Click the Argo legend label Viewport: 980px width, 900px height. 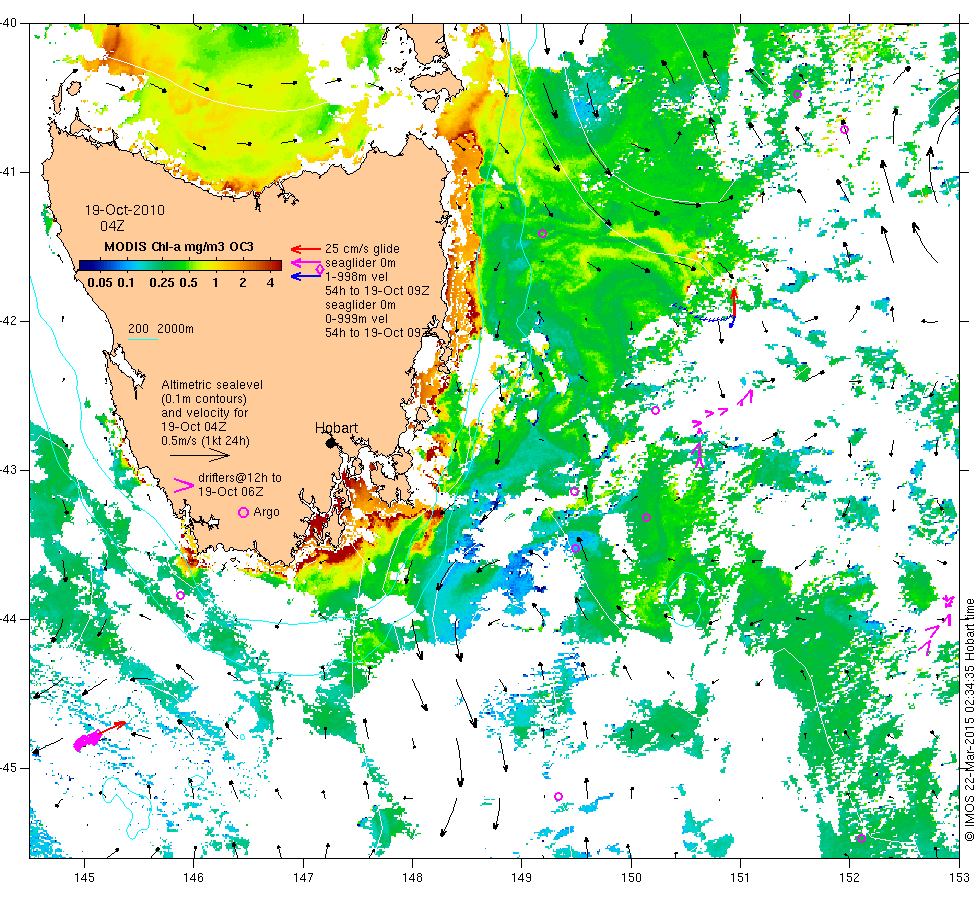(x=266, y=512)
